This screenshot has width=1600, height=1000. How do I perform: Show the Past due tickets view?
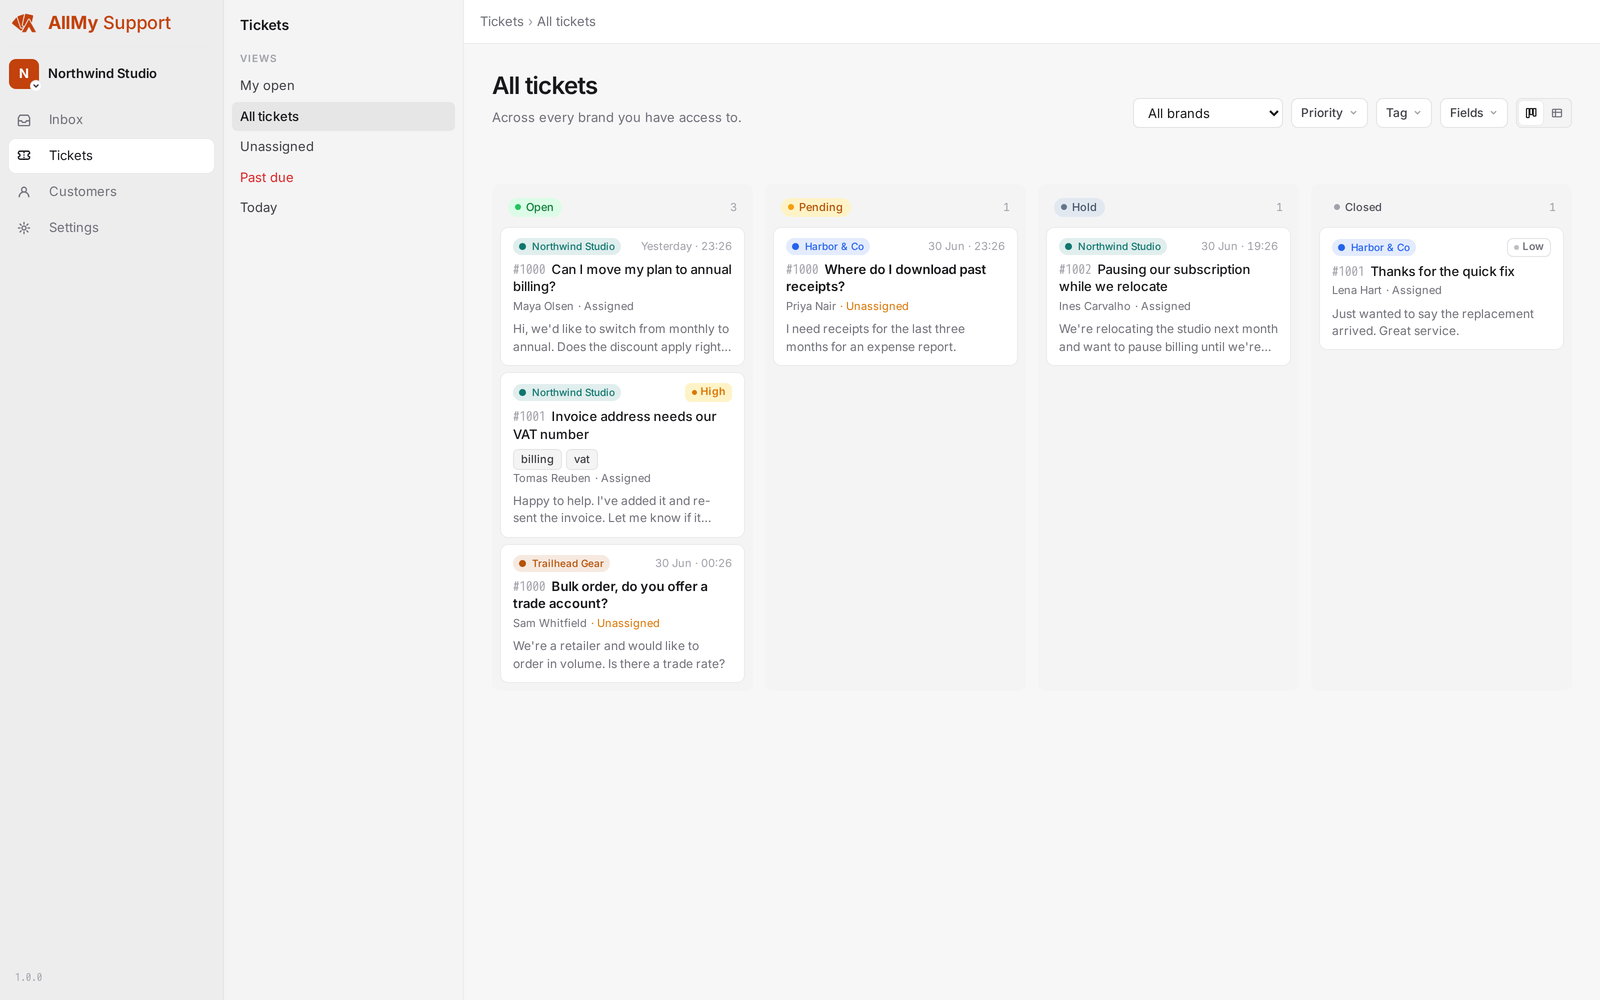[x=343, y=178]
